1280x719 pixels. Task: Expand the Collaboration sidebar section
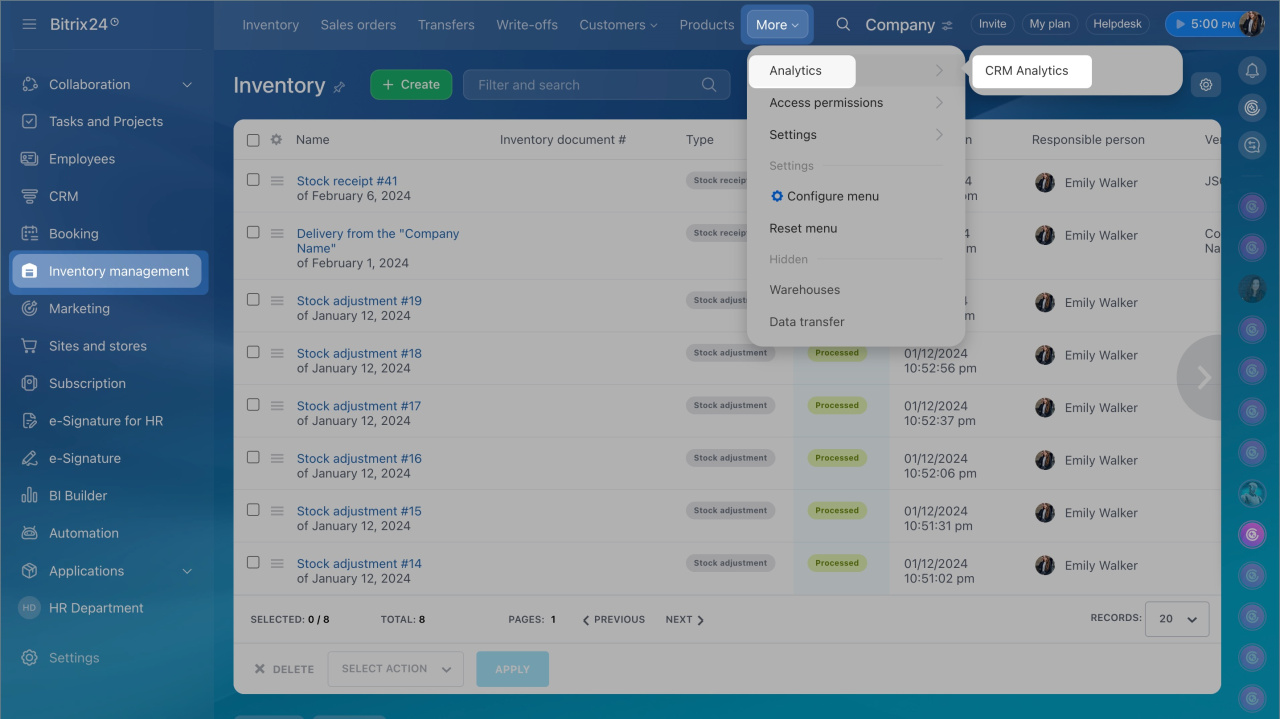click(x=187, y=85)
